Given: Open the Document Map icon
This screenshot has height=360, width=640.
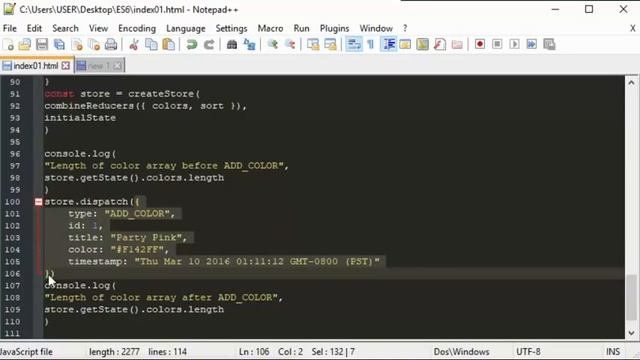Looking at the screenshot, I should click(x=422, y=44).
